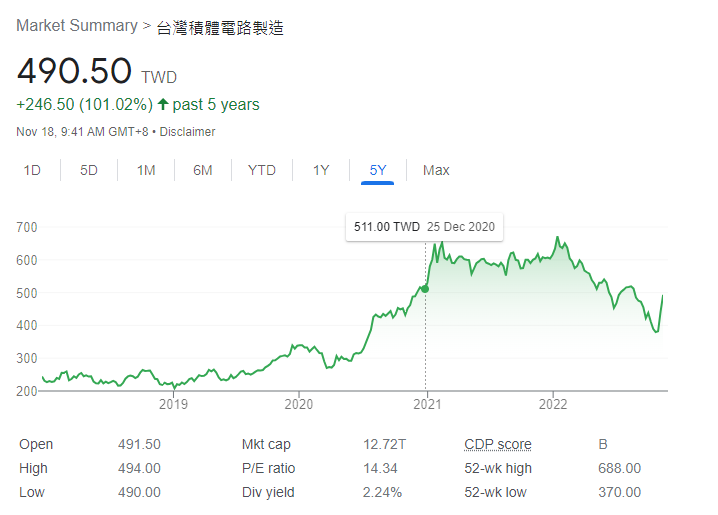Click the CDP score label
This screenshot has width=718, height=515.
pos(498,444)
